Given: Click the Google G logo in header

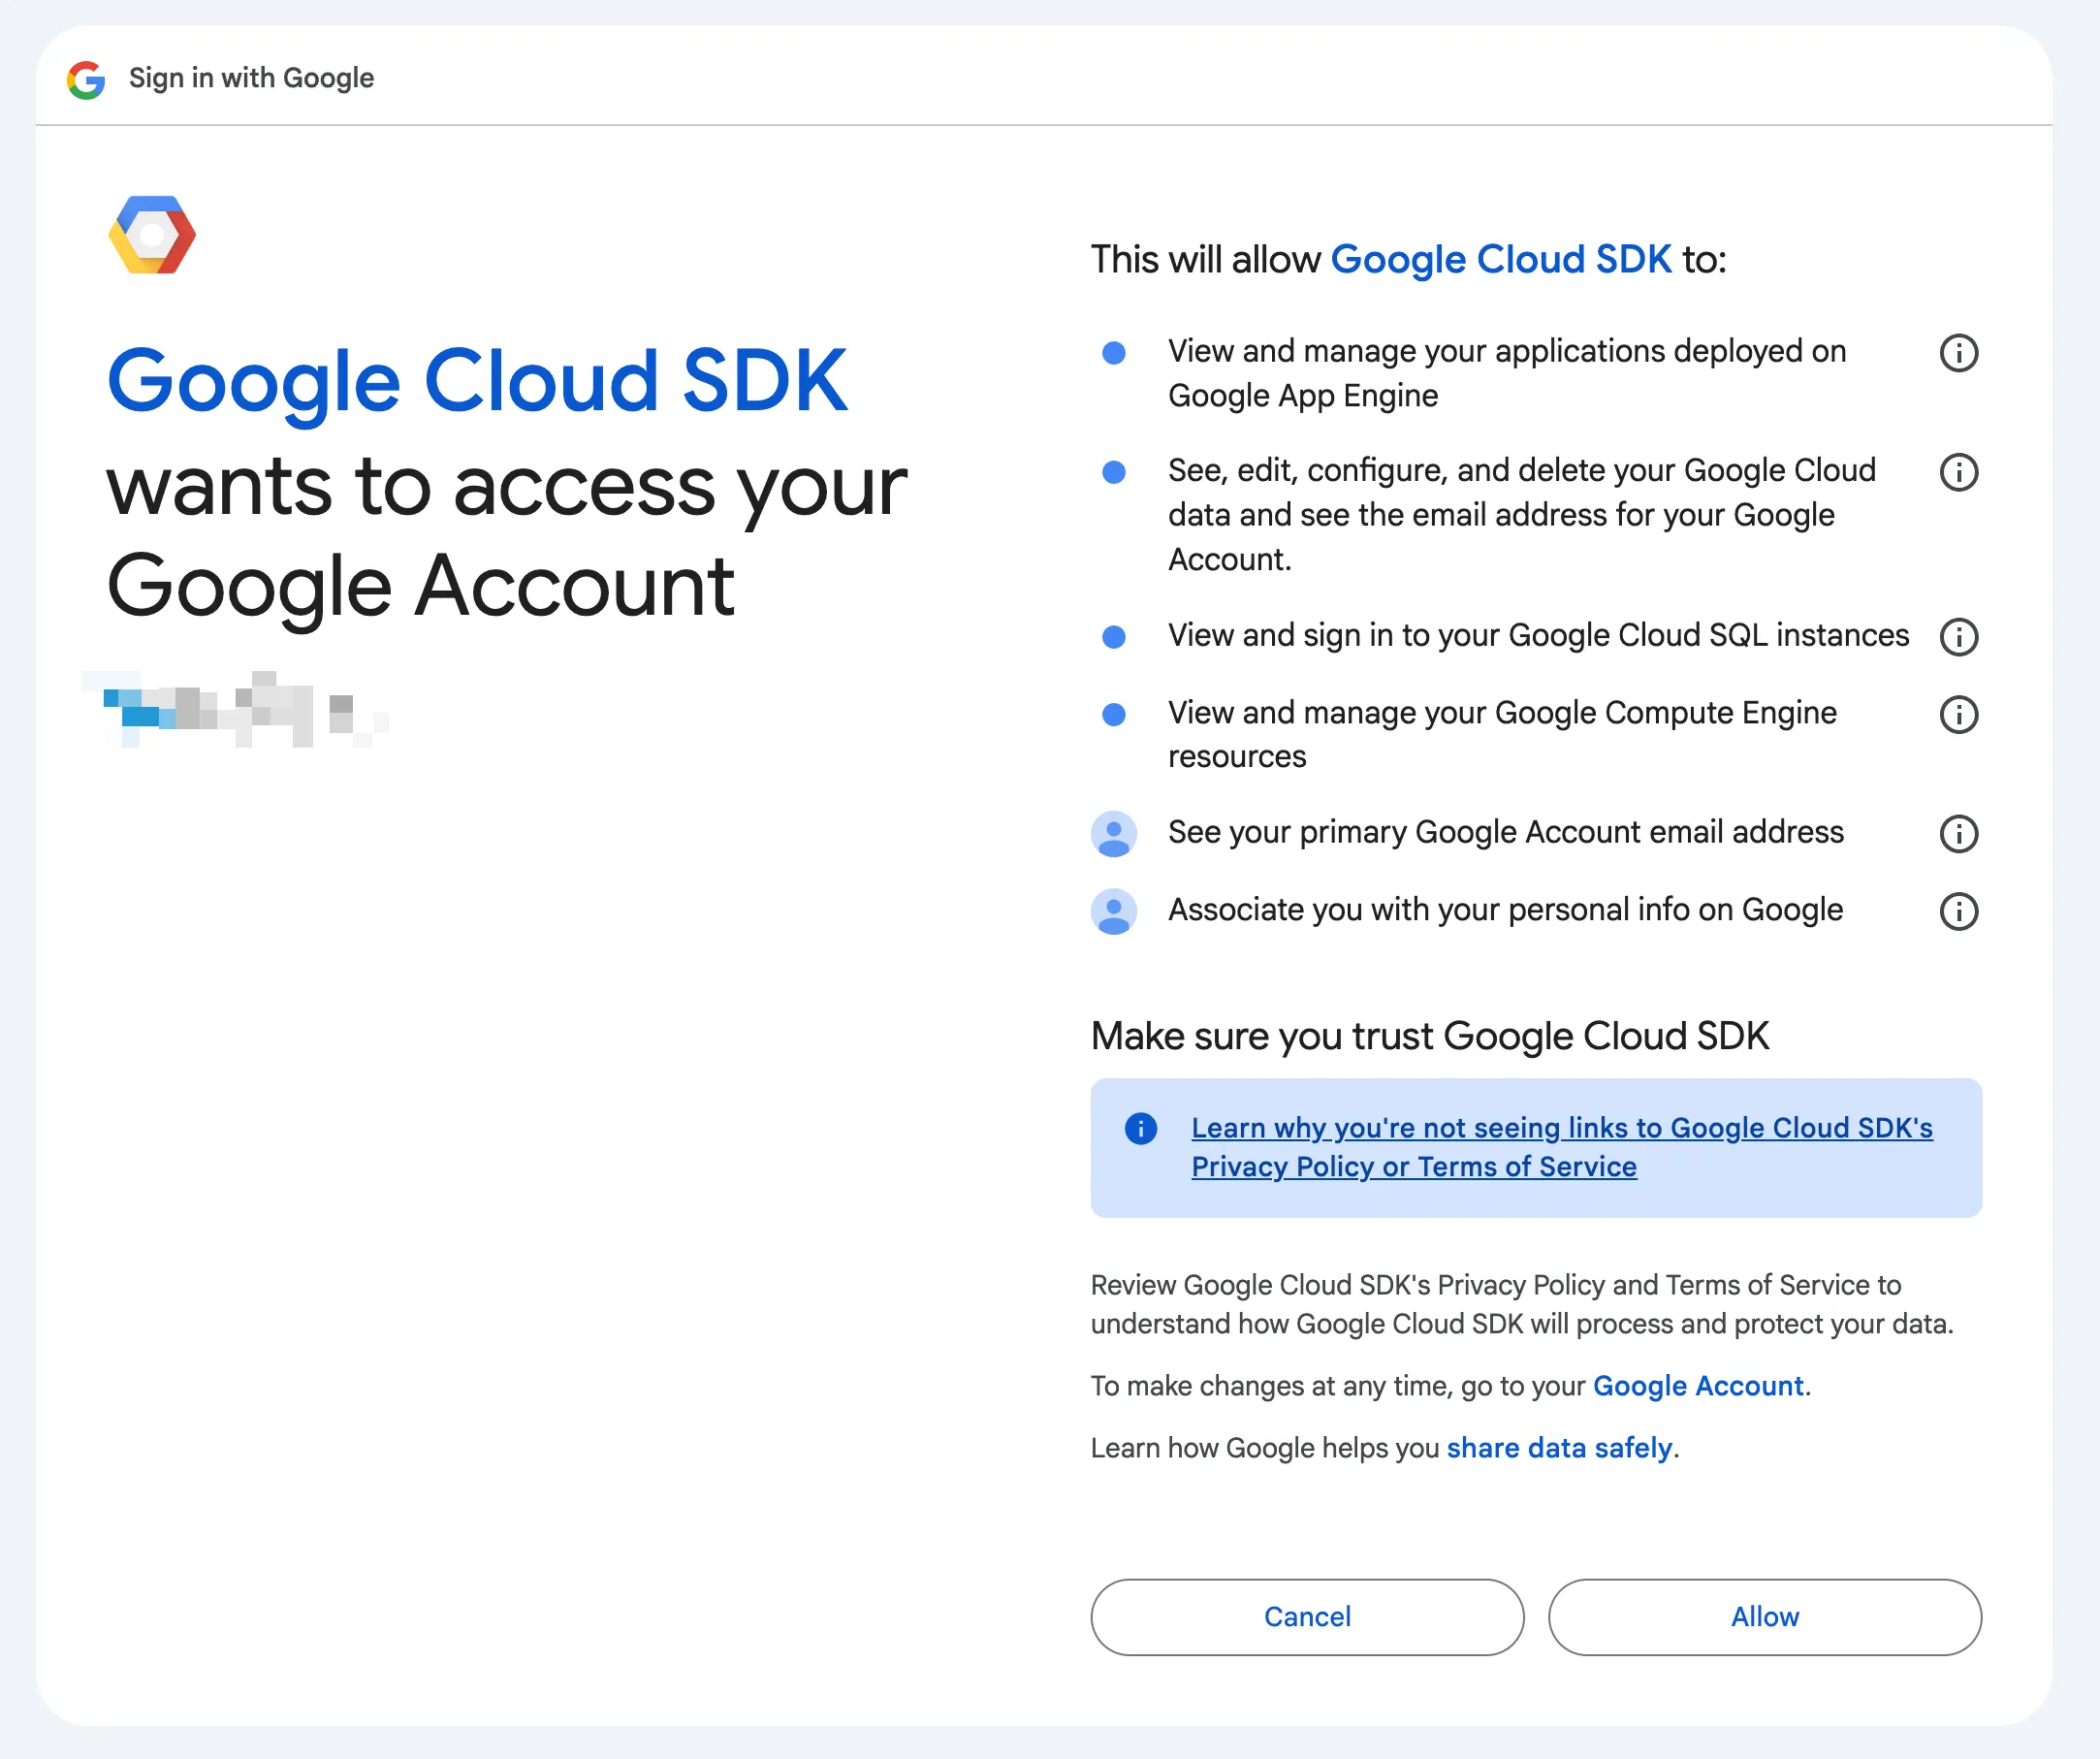Looking at the screenshot, I should 86,79.
